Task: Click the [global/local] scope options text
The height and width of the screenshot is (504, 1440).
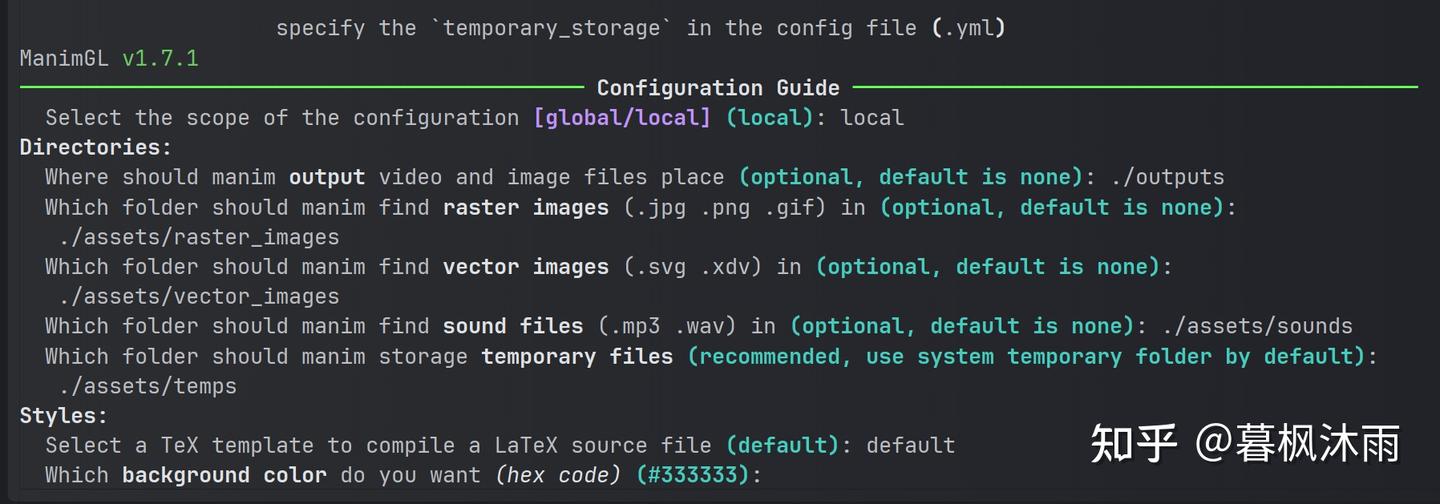Action: (x=622, y=118)
